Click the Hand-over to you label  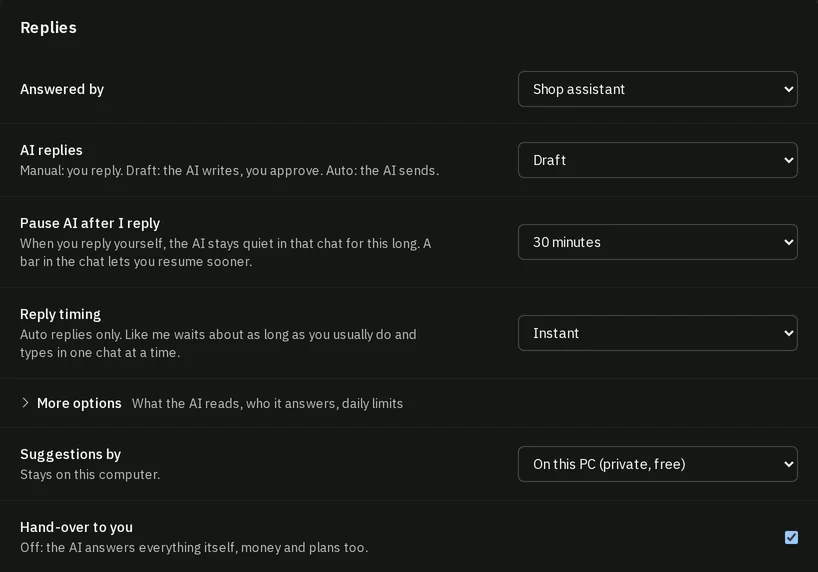click(76, 527)
